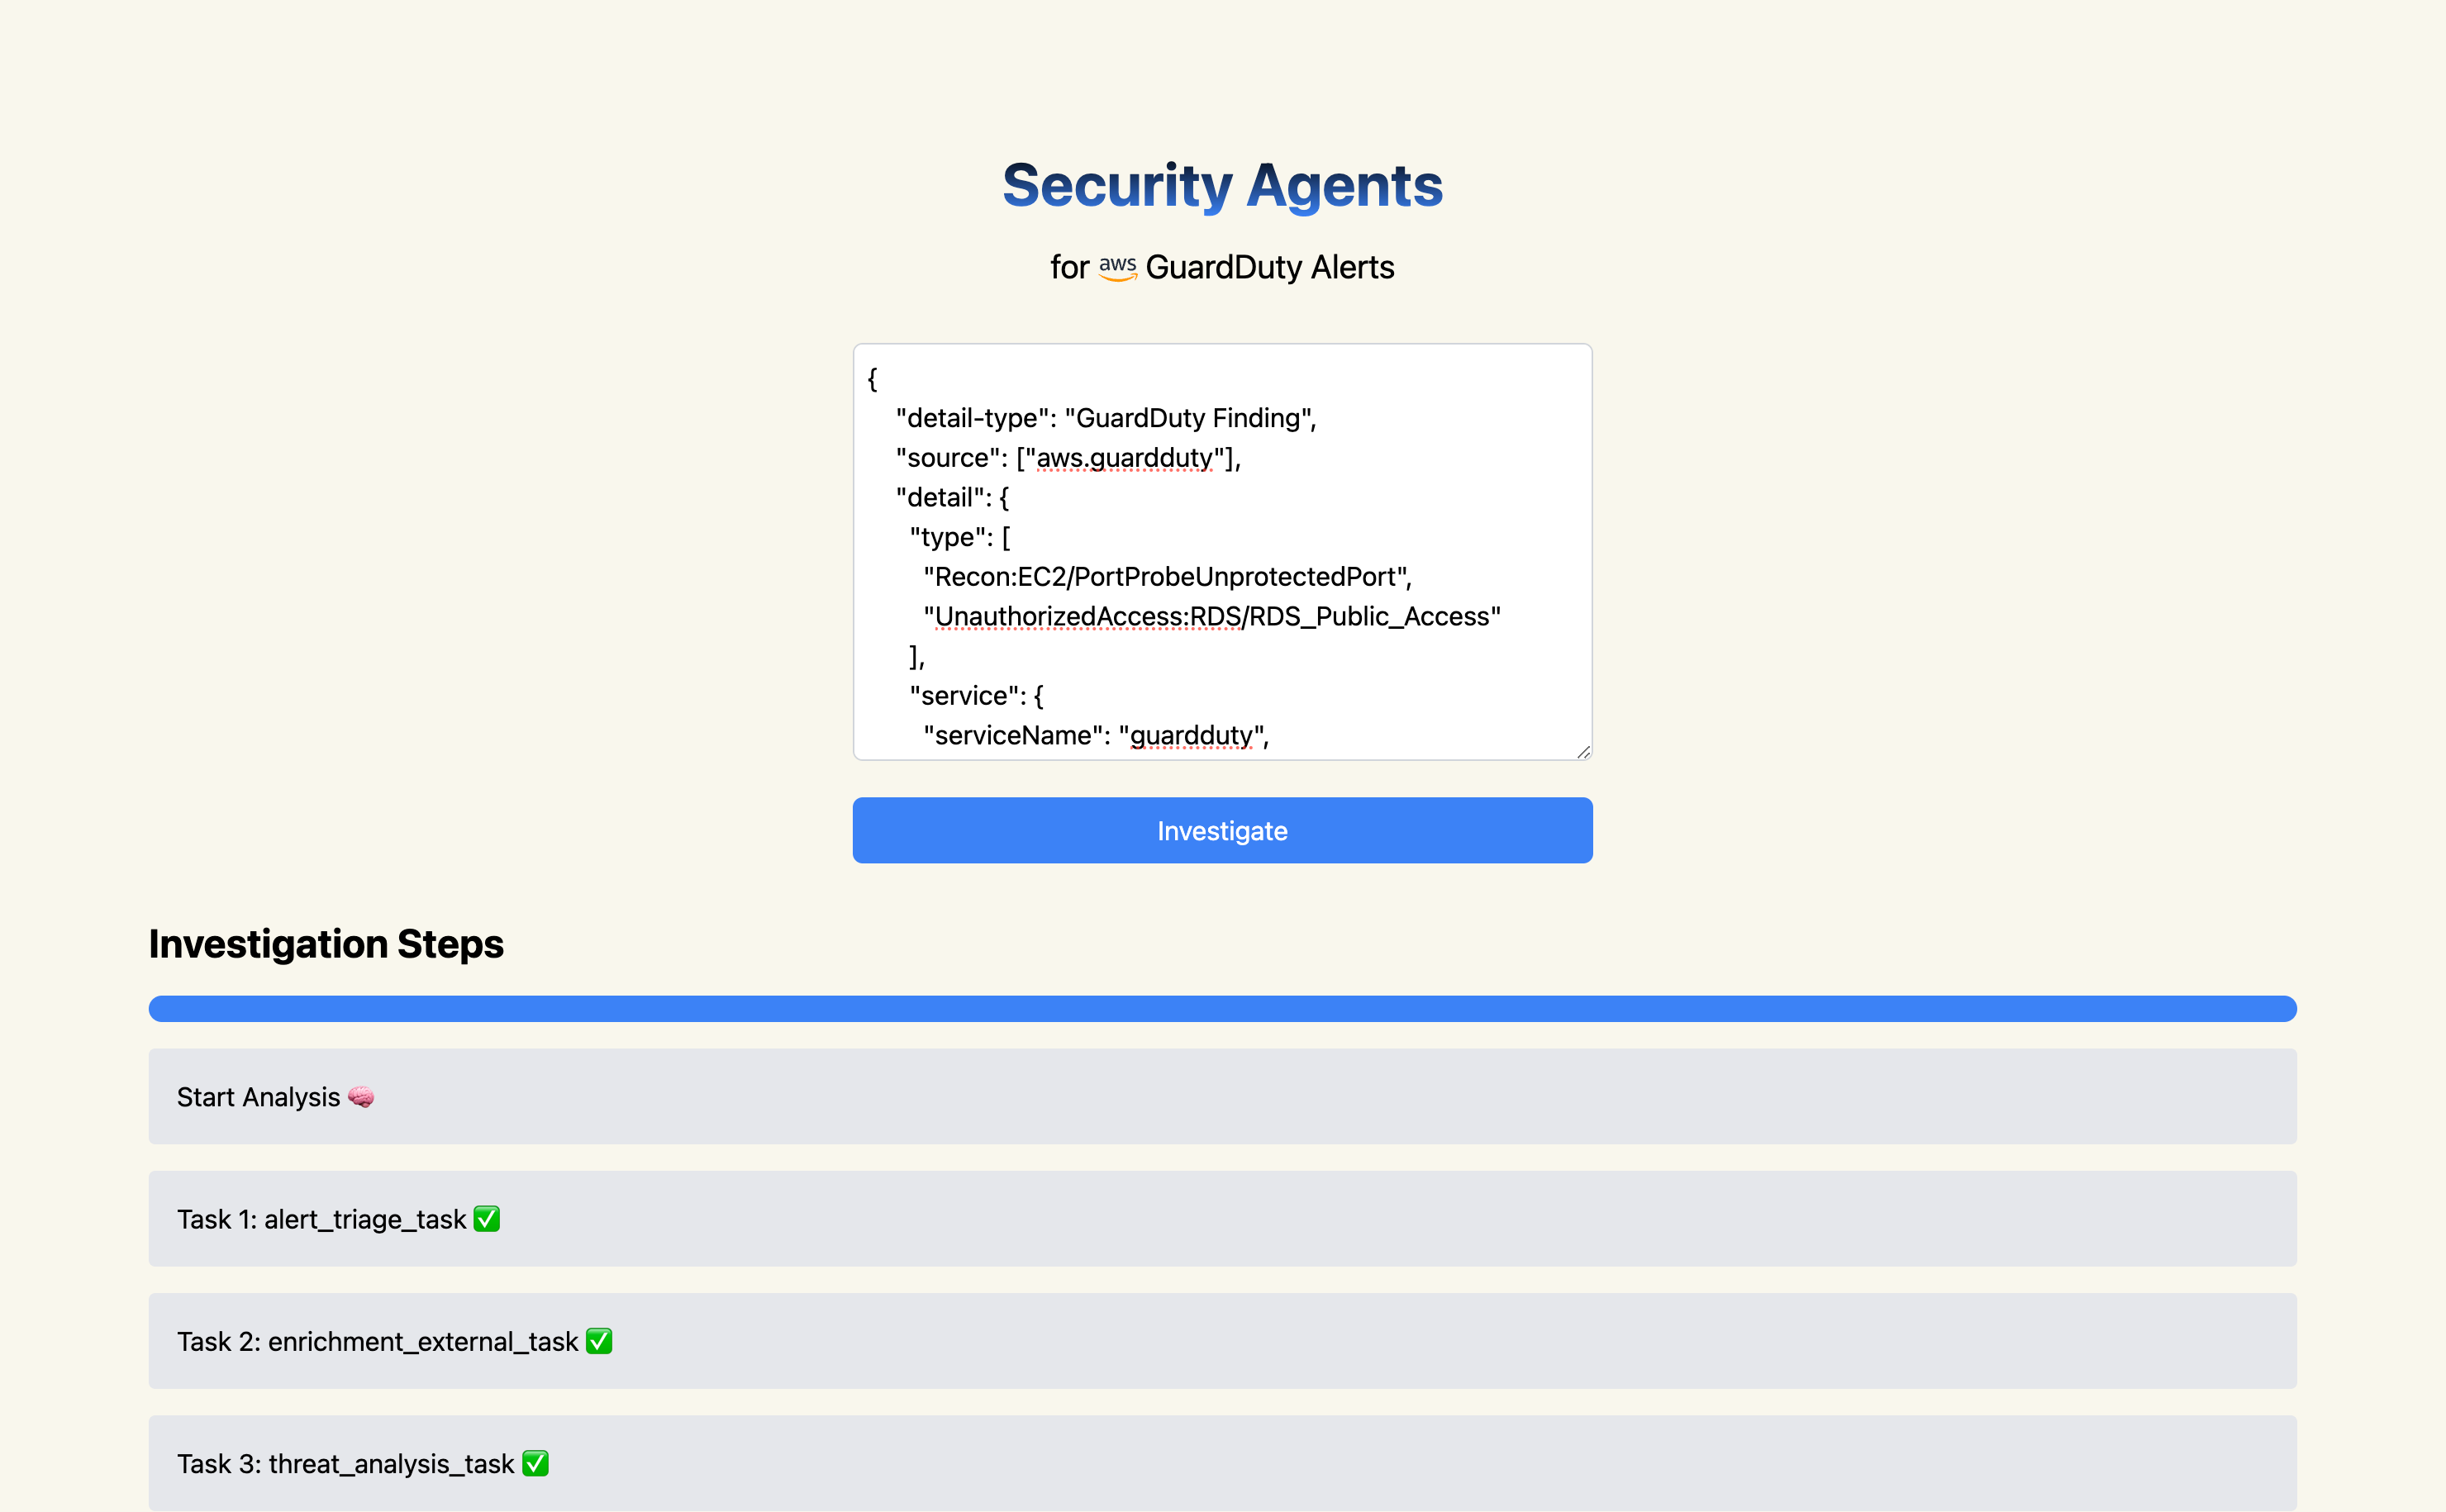Click the "GuardDuty Alerts" subtitle text

point(1269,267)
